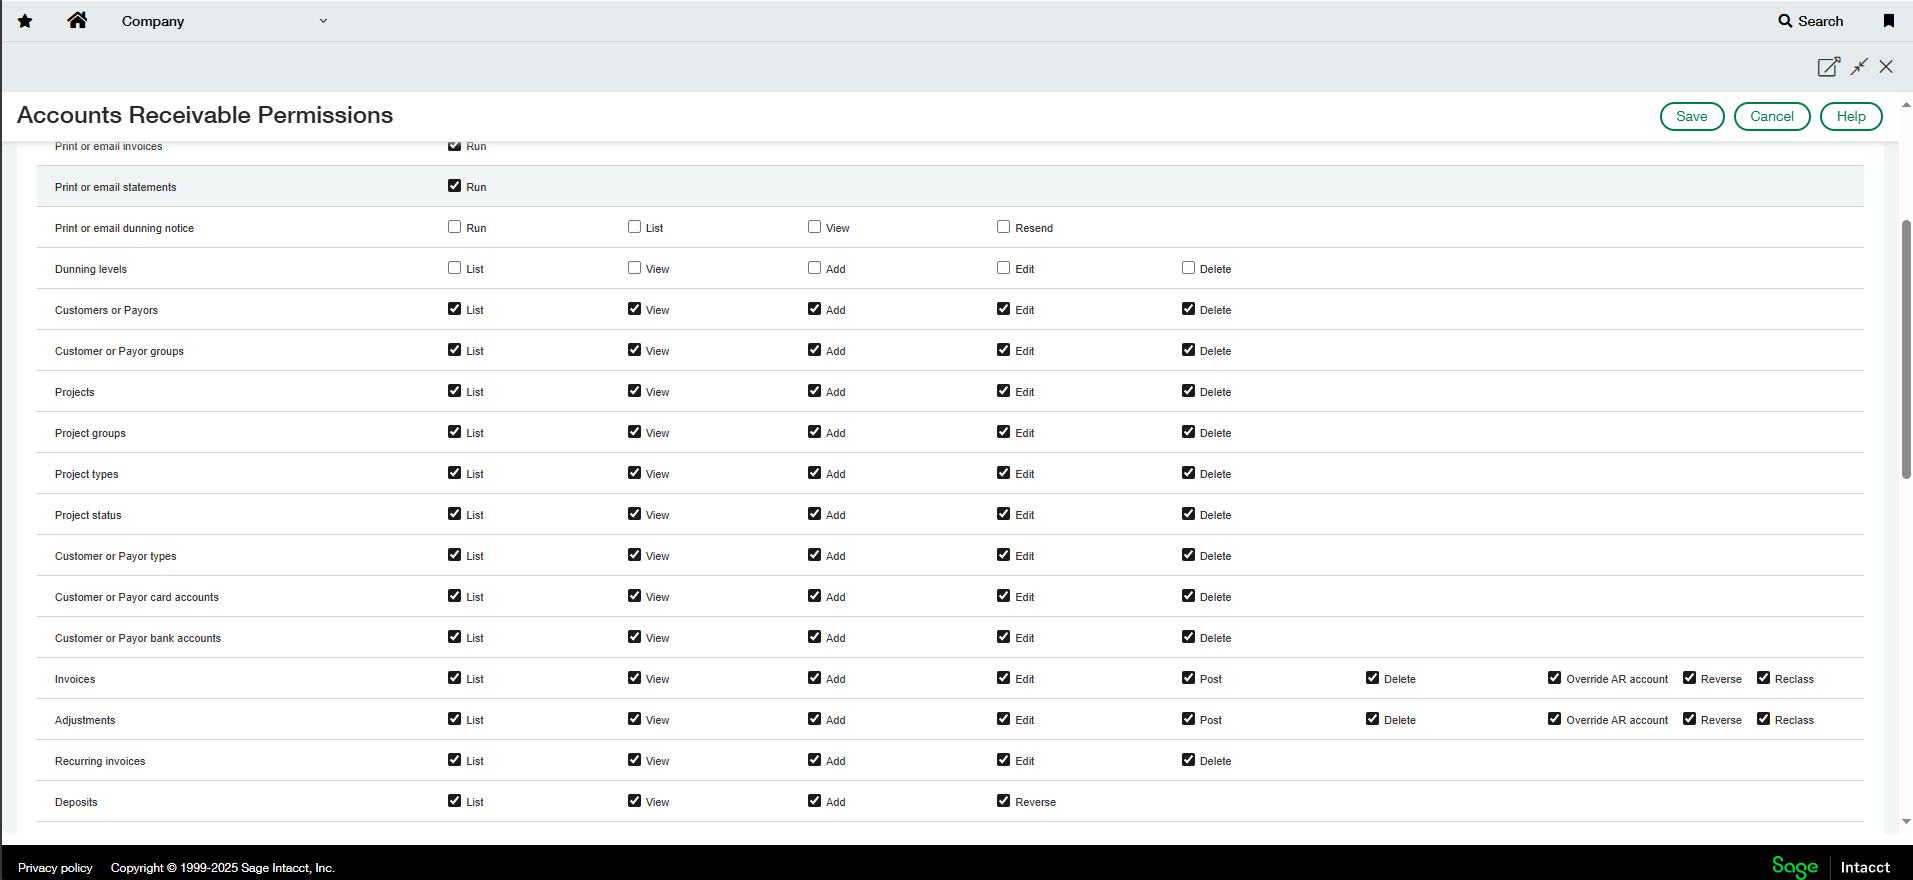1913x880 pixels.
Task: Open the Help button
Action: coord(1850,117)
